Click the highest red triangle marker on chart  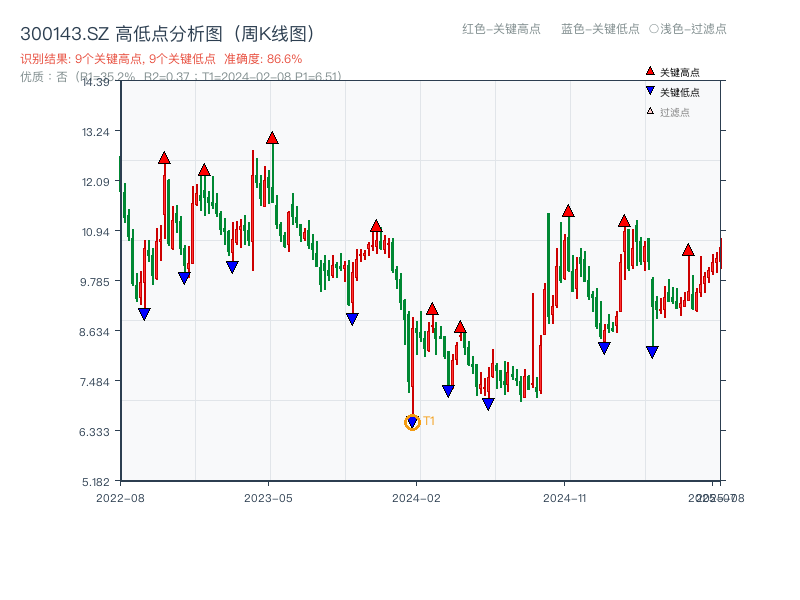point(270,137)
